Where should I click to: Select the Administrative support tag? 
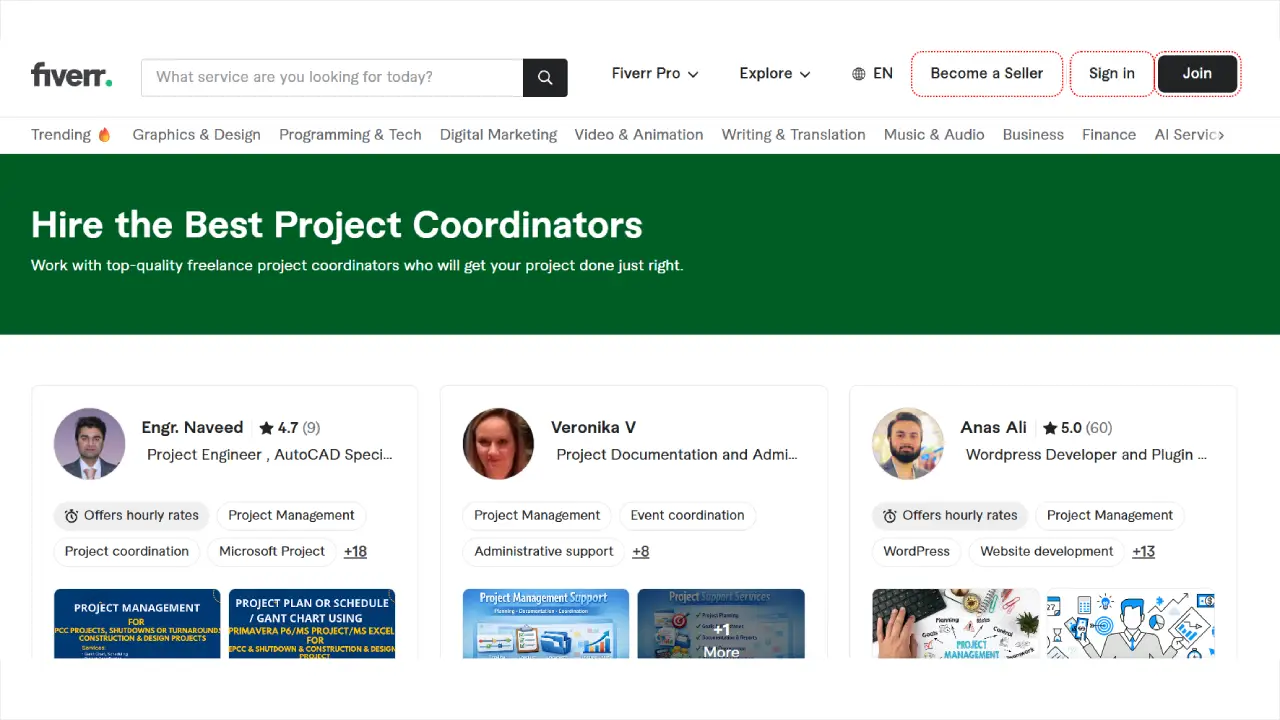544,552
